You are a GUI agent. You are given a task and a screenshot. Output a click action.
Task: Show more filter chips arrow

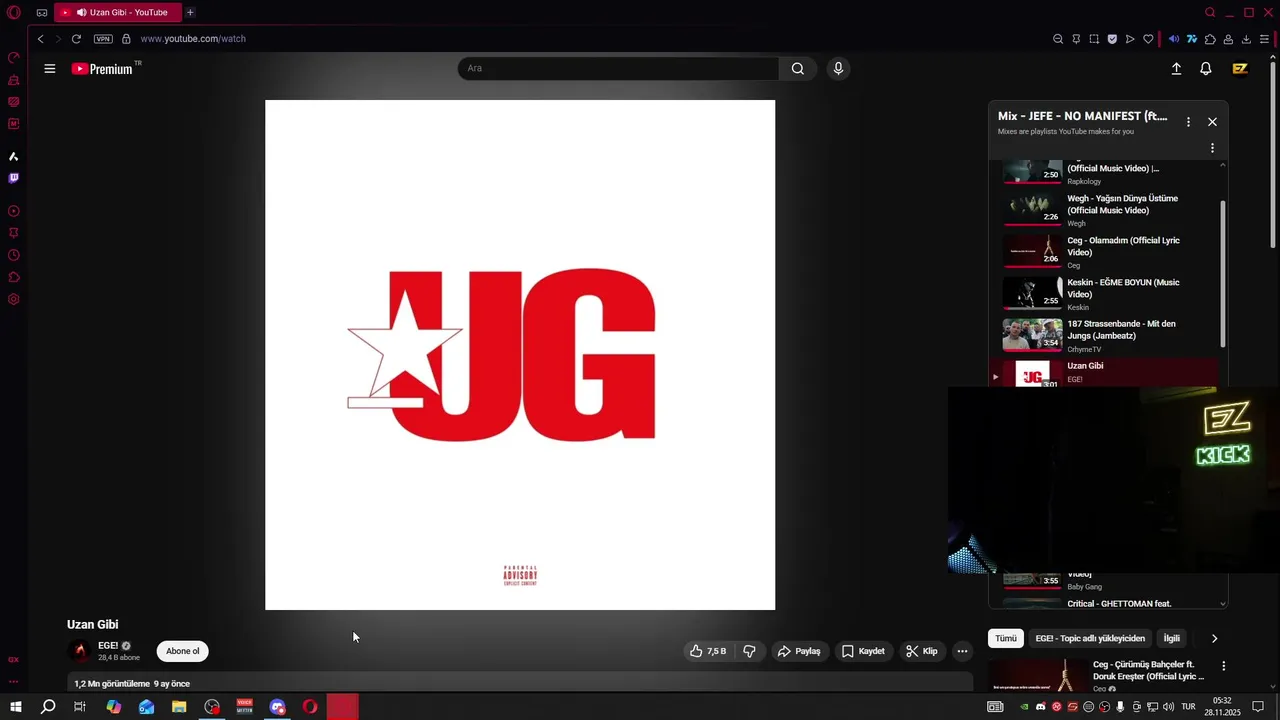(x=1215, y=638)
